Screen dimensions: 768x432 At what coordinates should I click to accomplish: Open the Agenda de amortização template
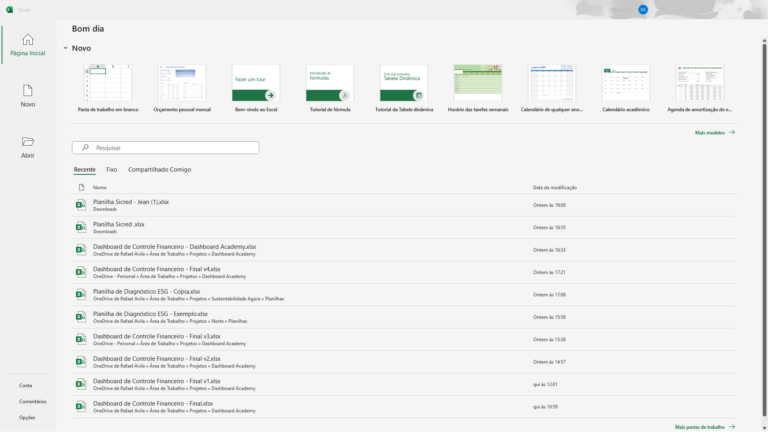(700, 88)
